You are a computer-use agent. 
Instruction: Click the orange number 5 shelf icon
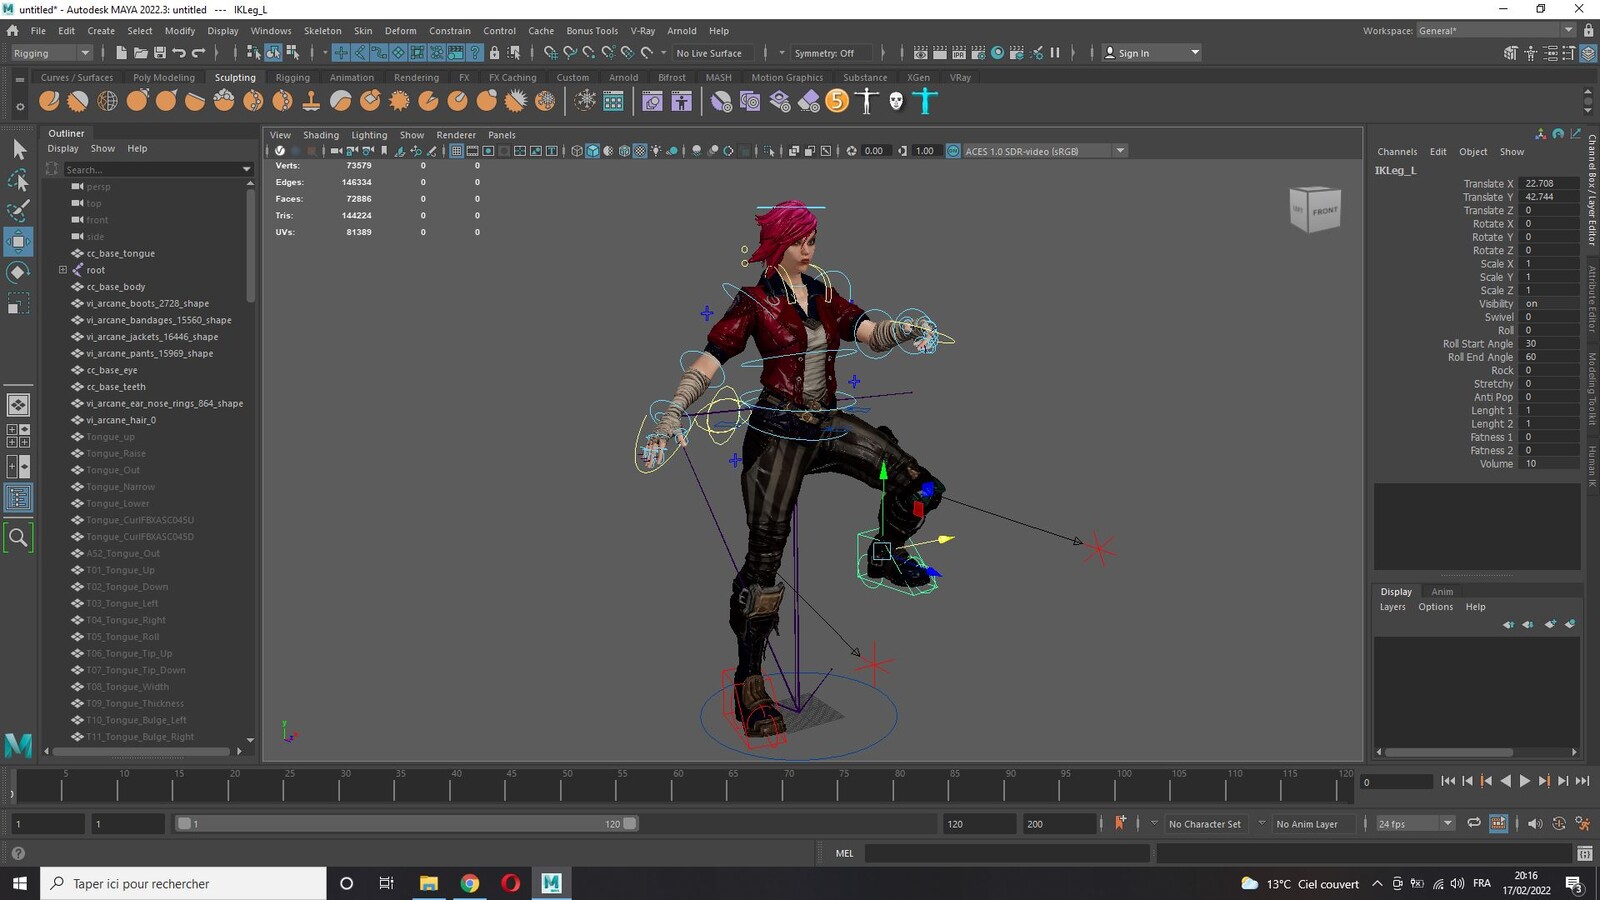pyautogui.click(x=838, y=100)
